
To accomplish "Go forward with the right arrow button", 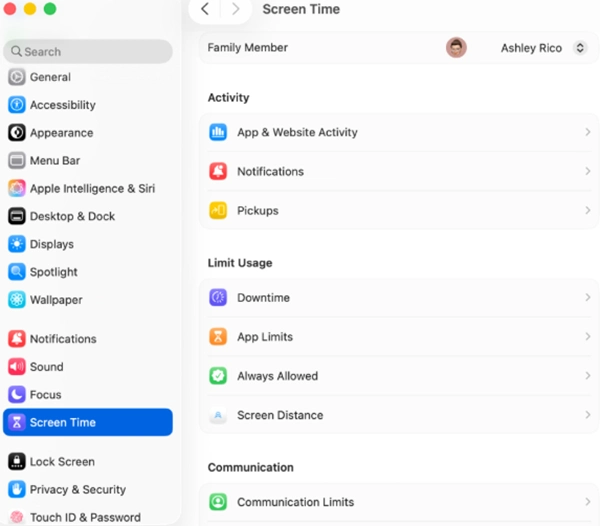I will point(235,9).
